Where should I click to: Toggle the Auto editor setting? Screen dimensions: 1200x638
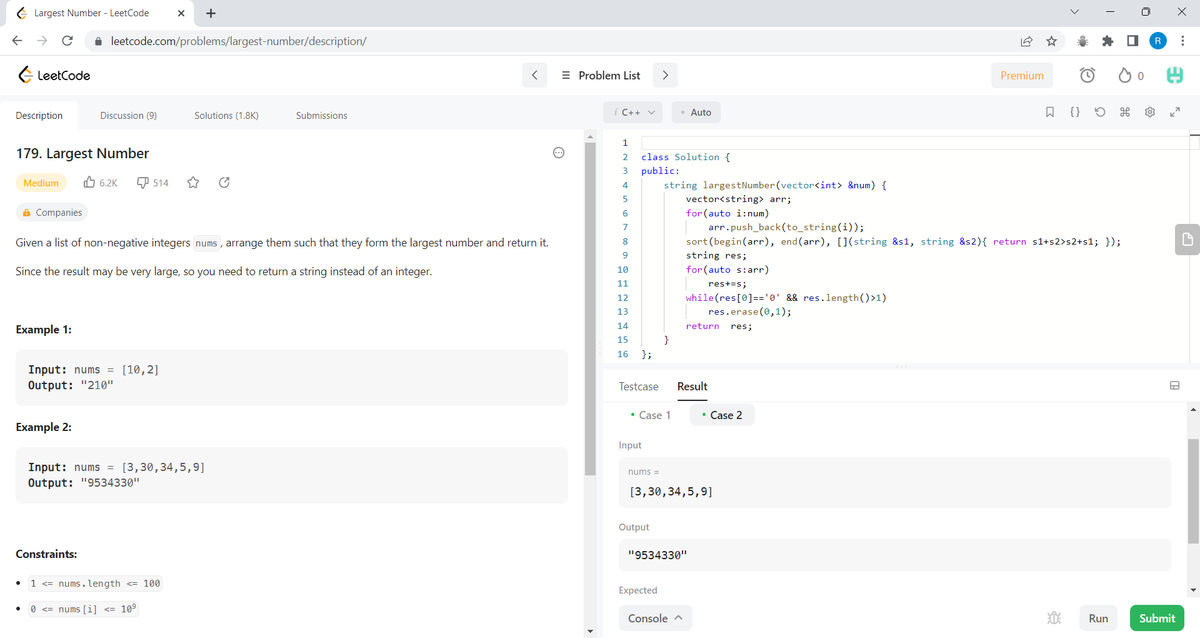point(696,112)
